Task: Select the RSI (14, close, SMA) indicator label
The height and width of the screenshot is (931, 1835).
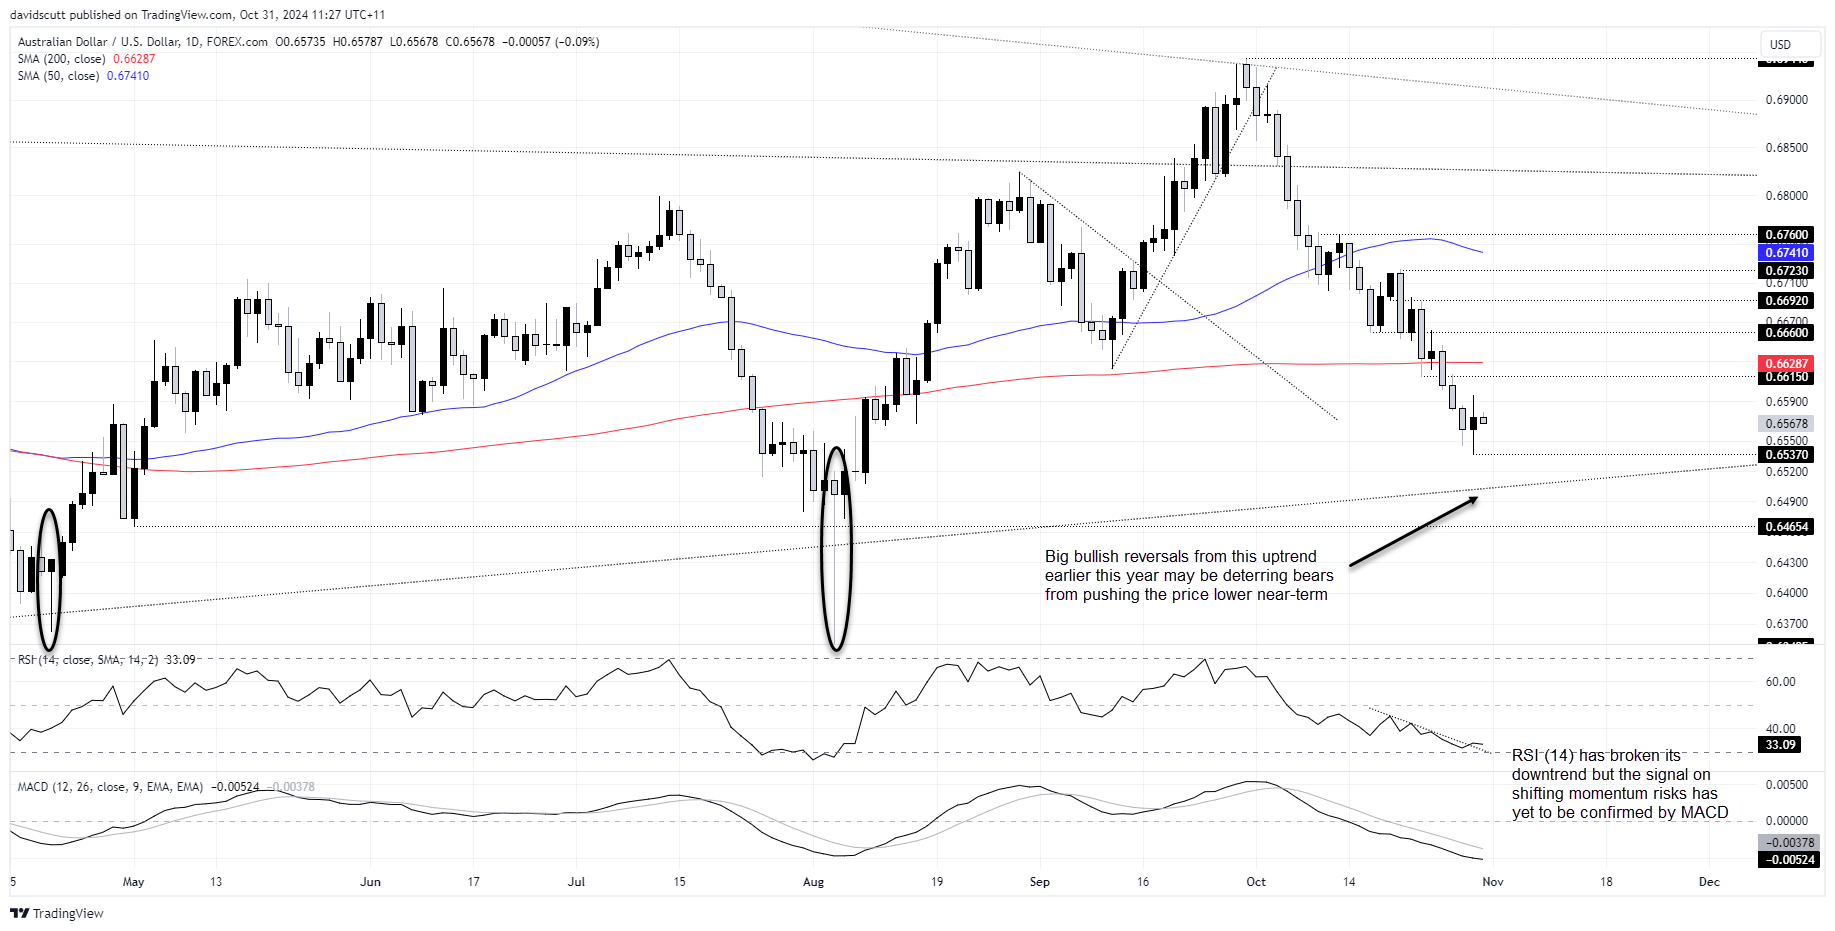Action: tap(88, 660)
